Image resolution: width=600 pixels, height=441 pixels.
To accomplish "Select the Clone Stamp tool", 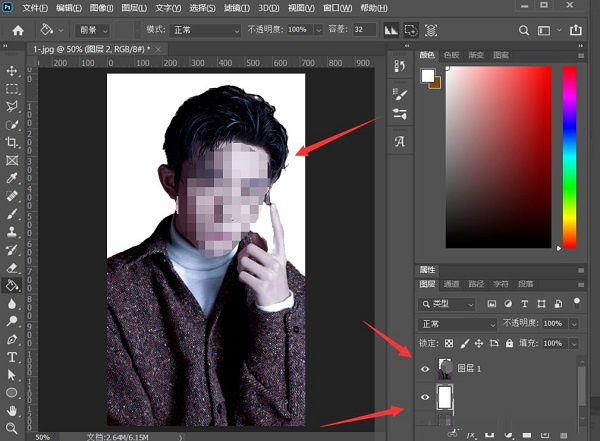I will coord(11,232).
